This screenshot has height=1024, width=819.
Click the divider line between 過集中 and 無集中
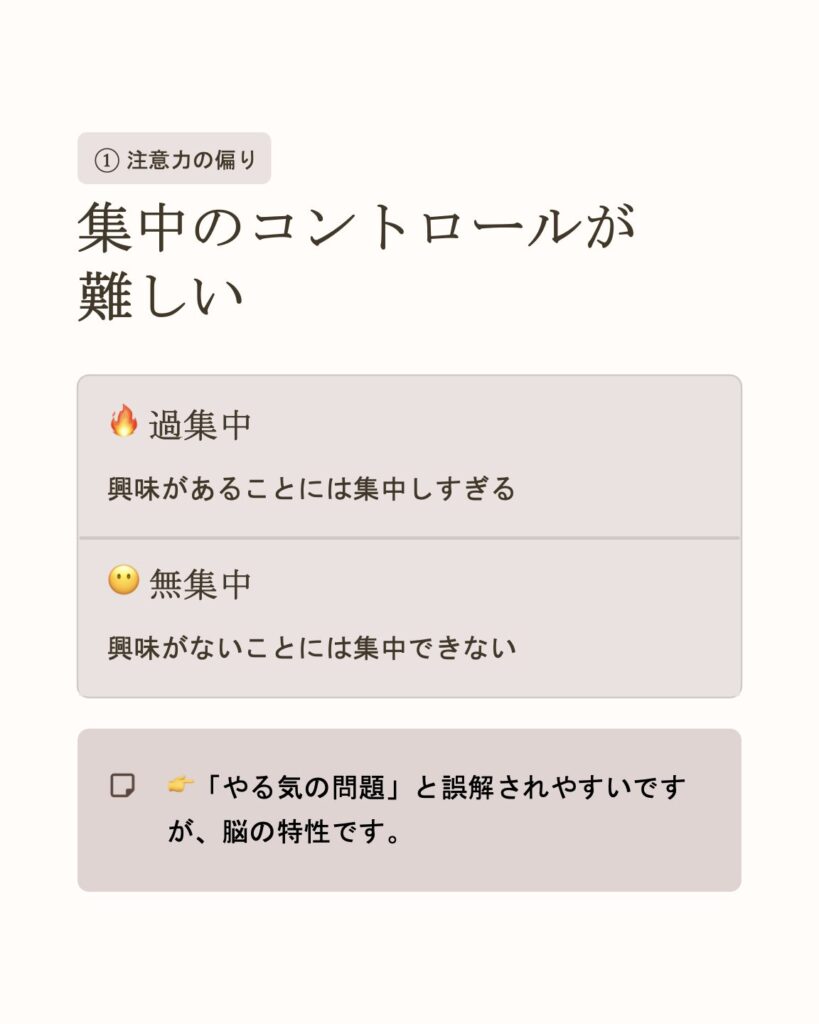pyautogui.click(x=409, y=538)
